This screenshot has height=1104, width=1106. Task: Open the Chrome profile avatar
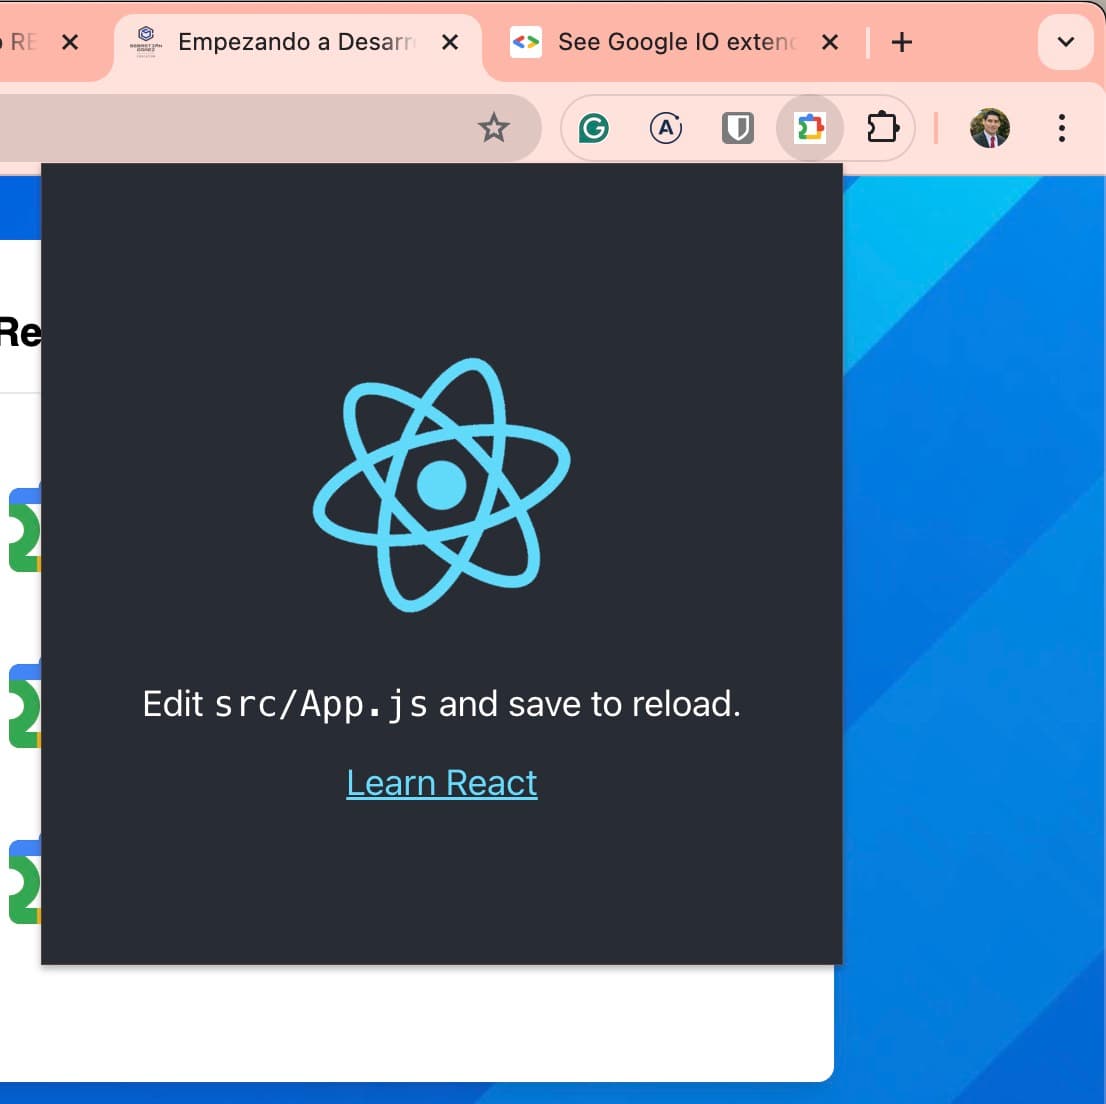[990, 128]
